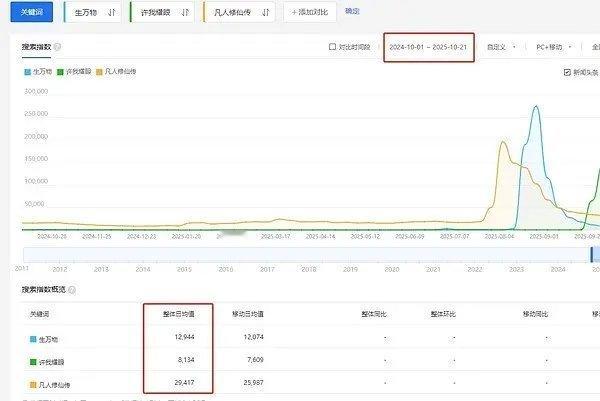Image resolution: width=600 pixels, height=401 pixels.
Task: Click the help icon beside 搜索指数概览
Action: (x=72, y=290)
